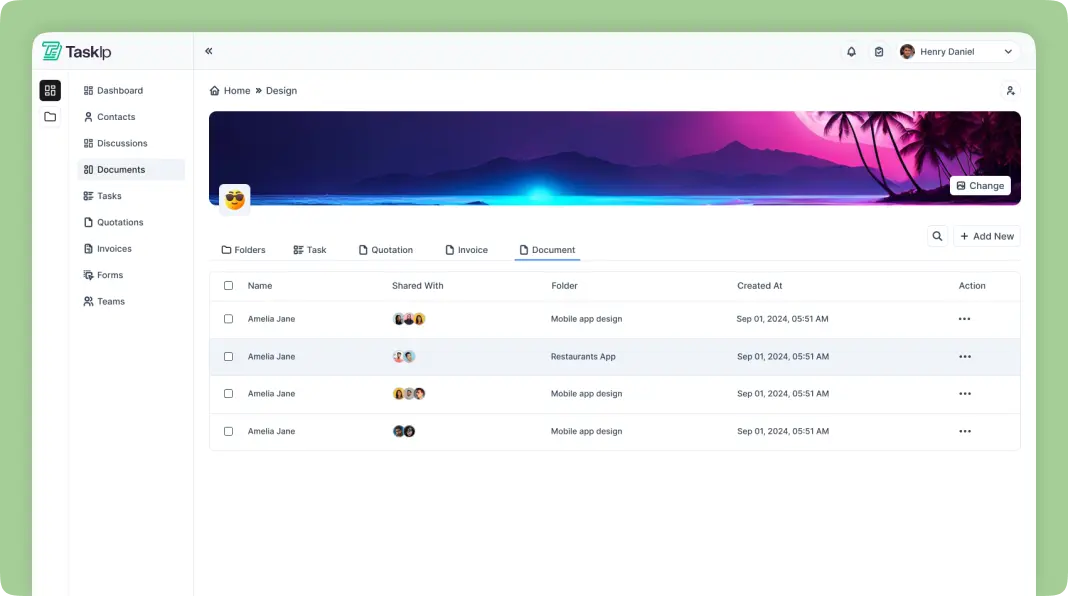
Task: Click the Change cover button
Action: pyautogui.click(x=979, y=185)
